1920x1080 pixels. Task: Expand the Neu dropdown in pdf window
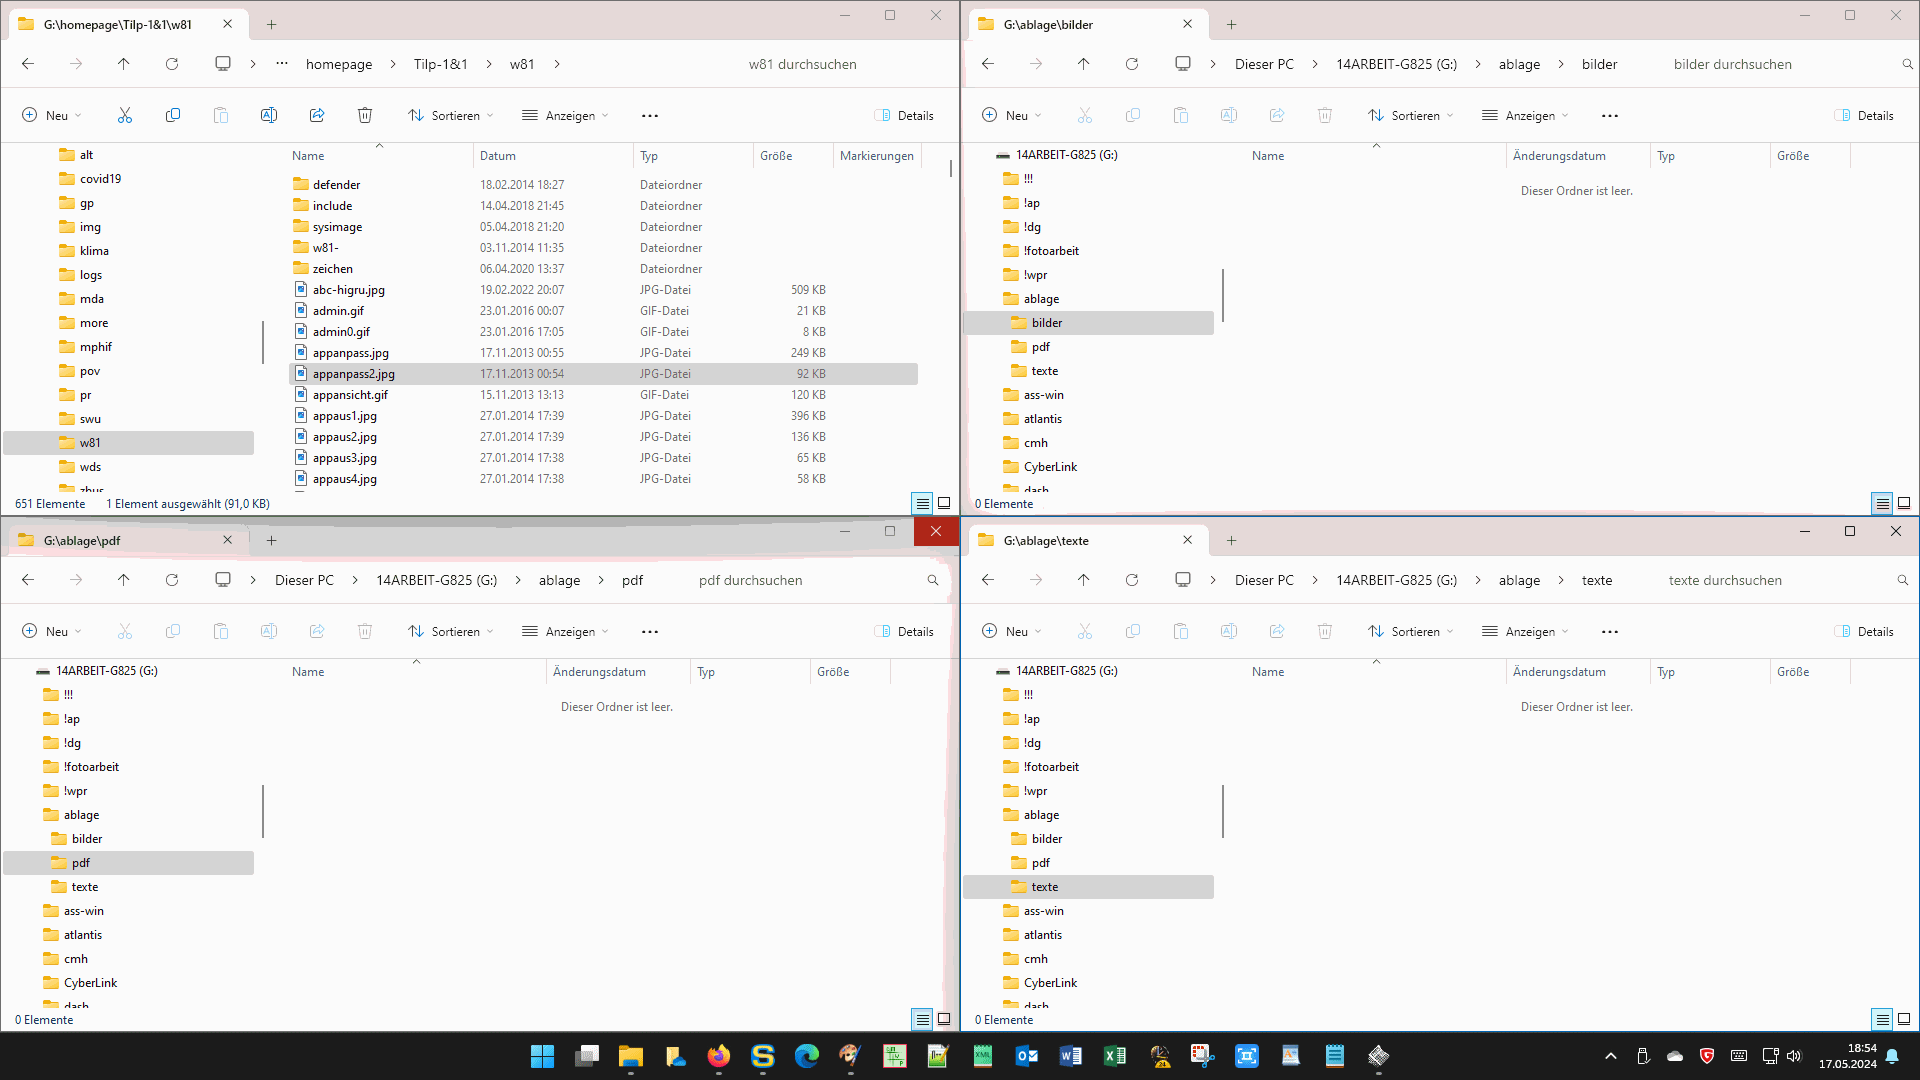click(52, 632)
